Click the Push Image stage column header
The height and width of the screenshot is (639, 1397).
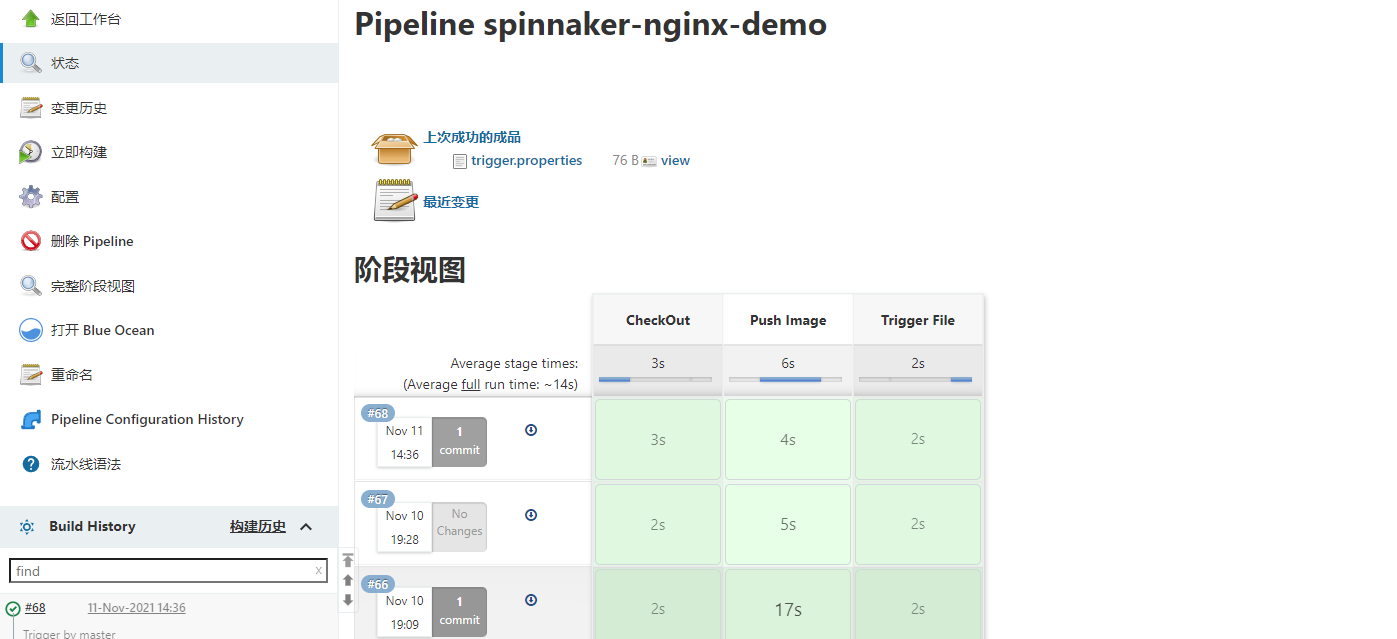(788, 320)
